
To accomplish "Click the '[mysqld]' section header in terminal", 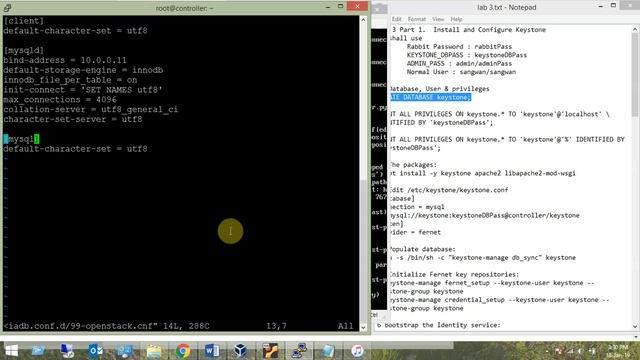I will tap(24, 50).
